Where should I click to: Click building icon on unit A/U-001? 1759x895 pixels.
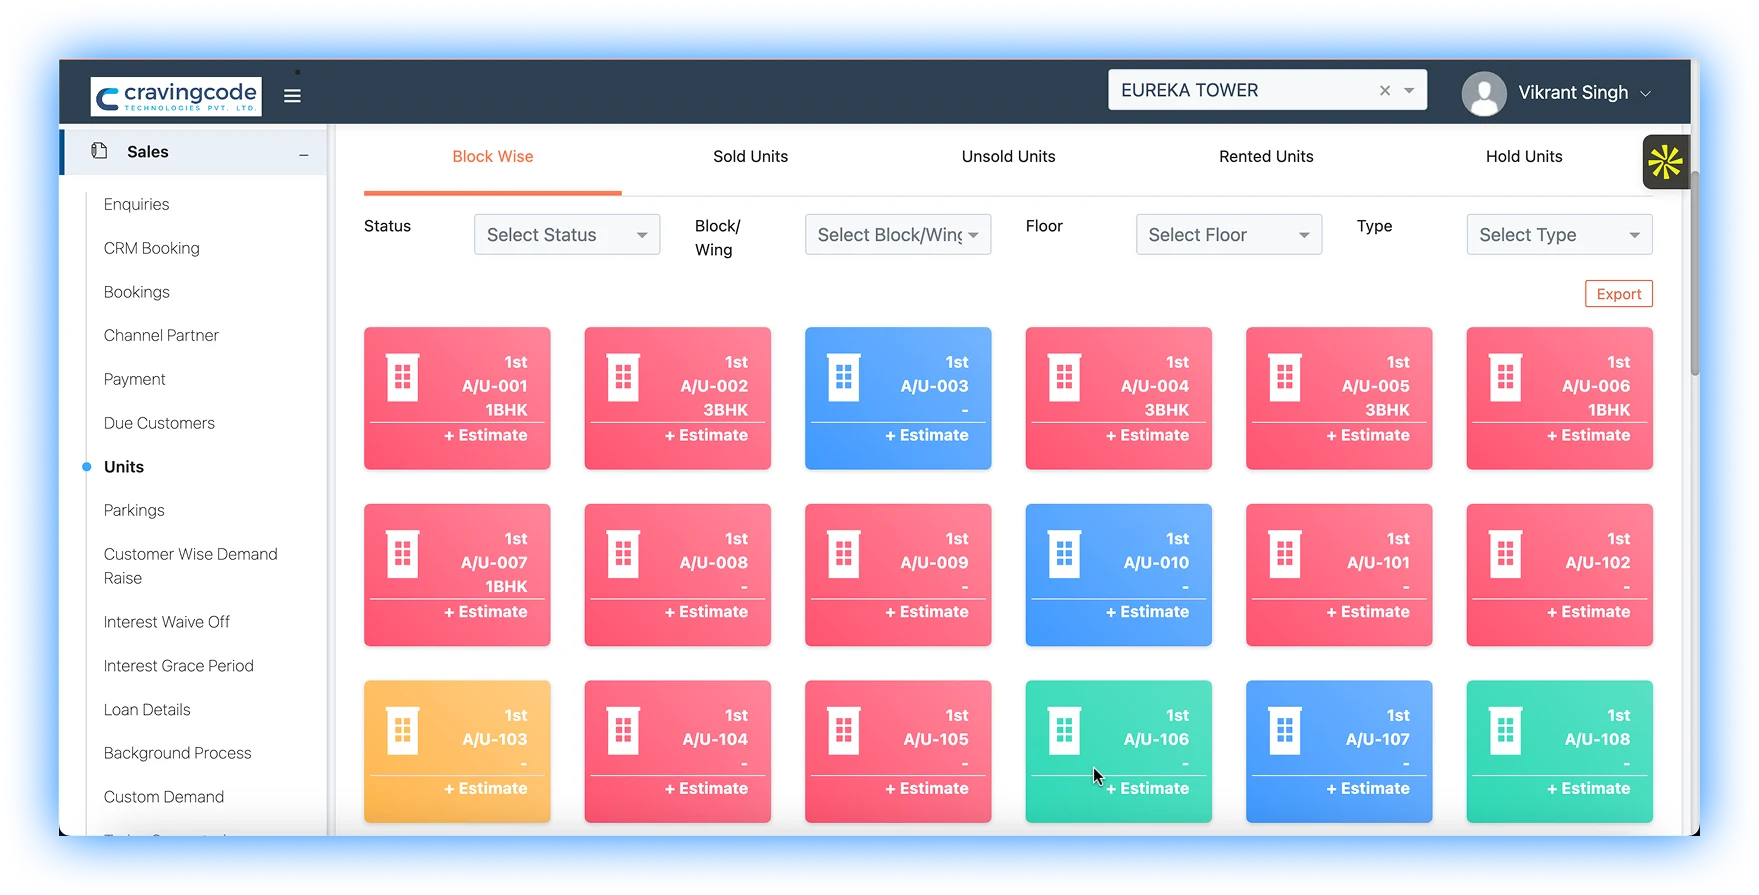403,377
